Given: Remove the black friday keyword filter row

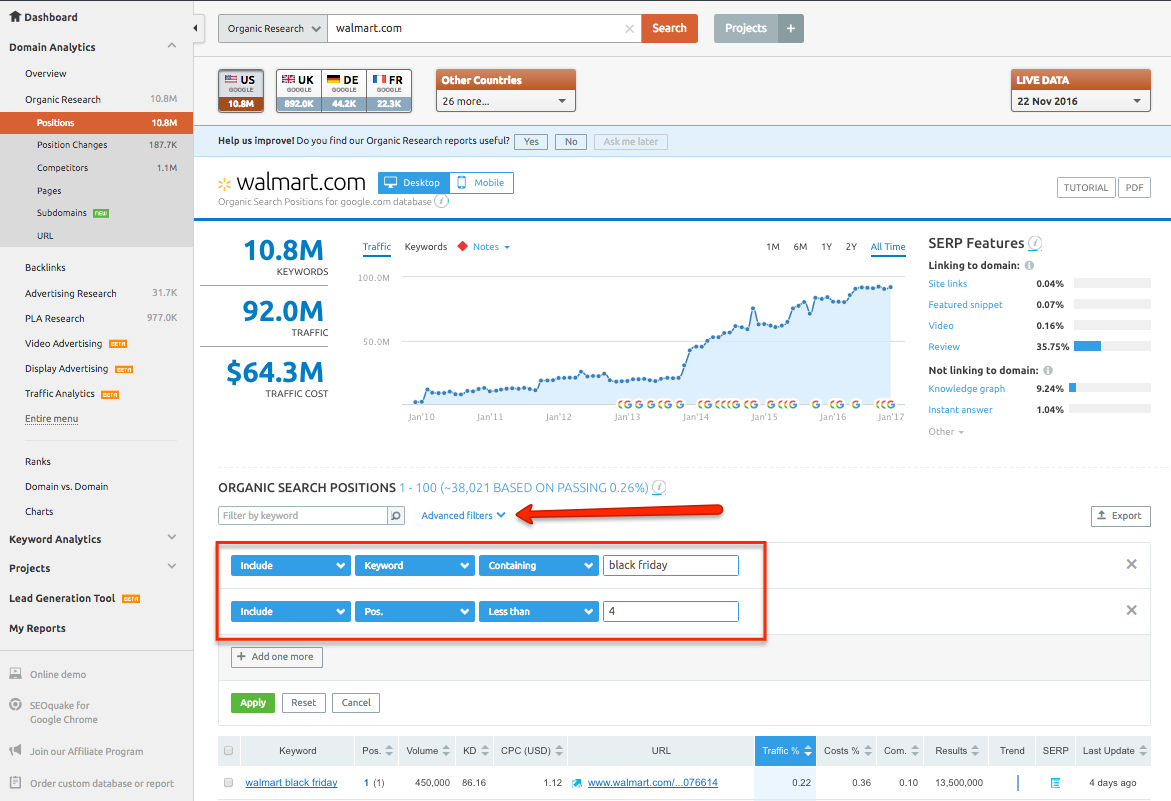Looking at the screenshot, I should (1131, 565).
